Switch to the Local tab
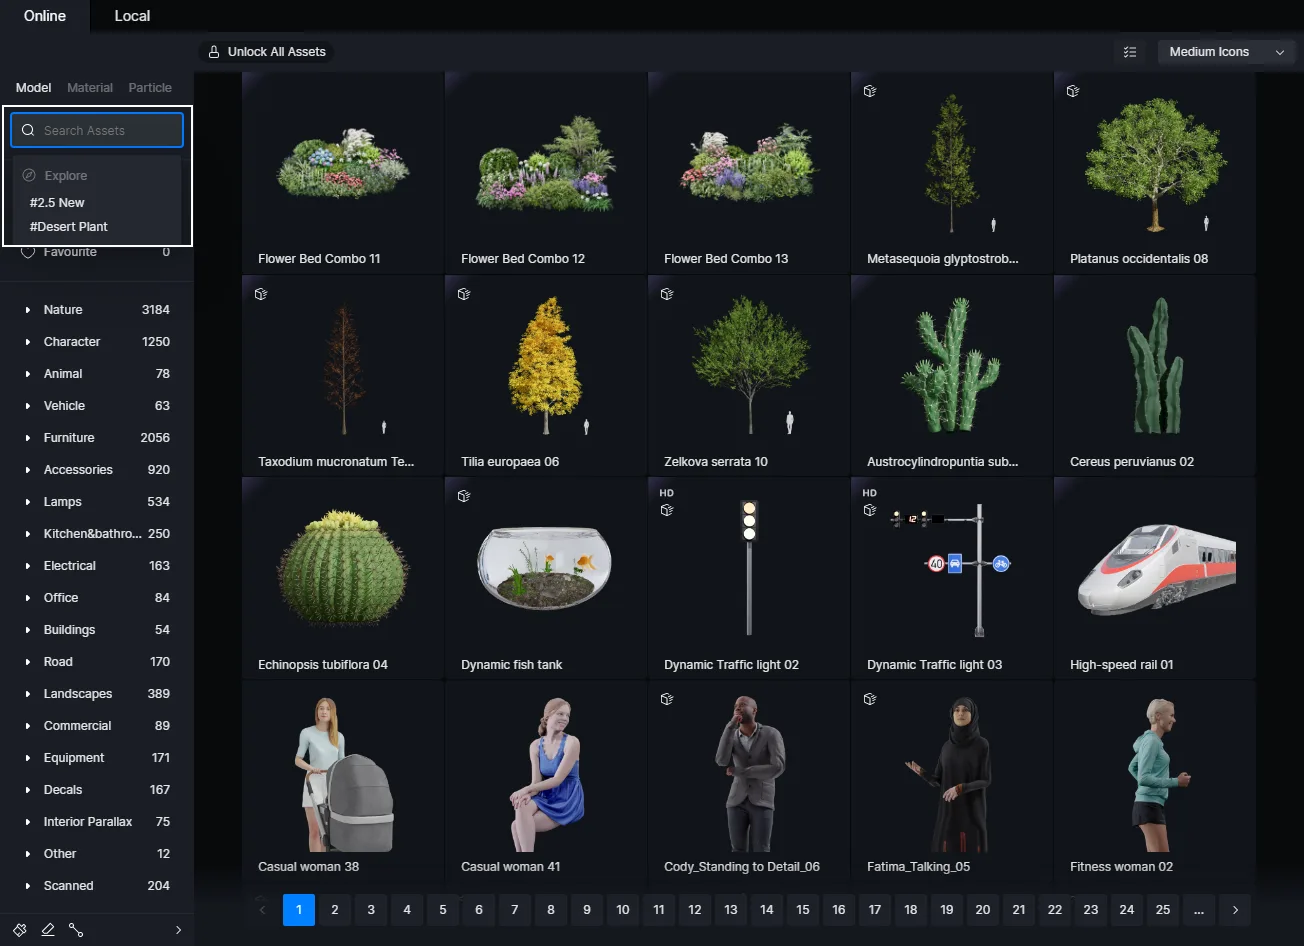Screen dimensions: 1304x946 (131, 15)
